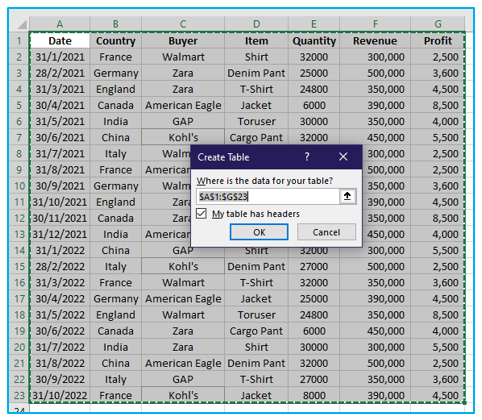
Task: Select Item cell Cargo Pant in row 7
Action: pyautogui.click(x=256, y=137)
